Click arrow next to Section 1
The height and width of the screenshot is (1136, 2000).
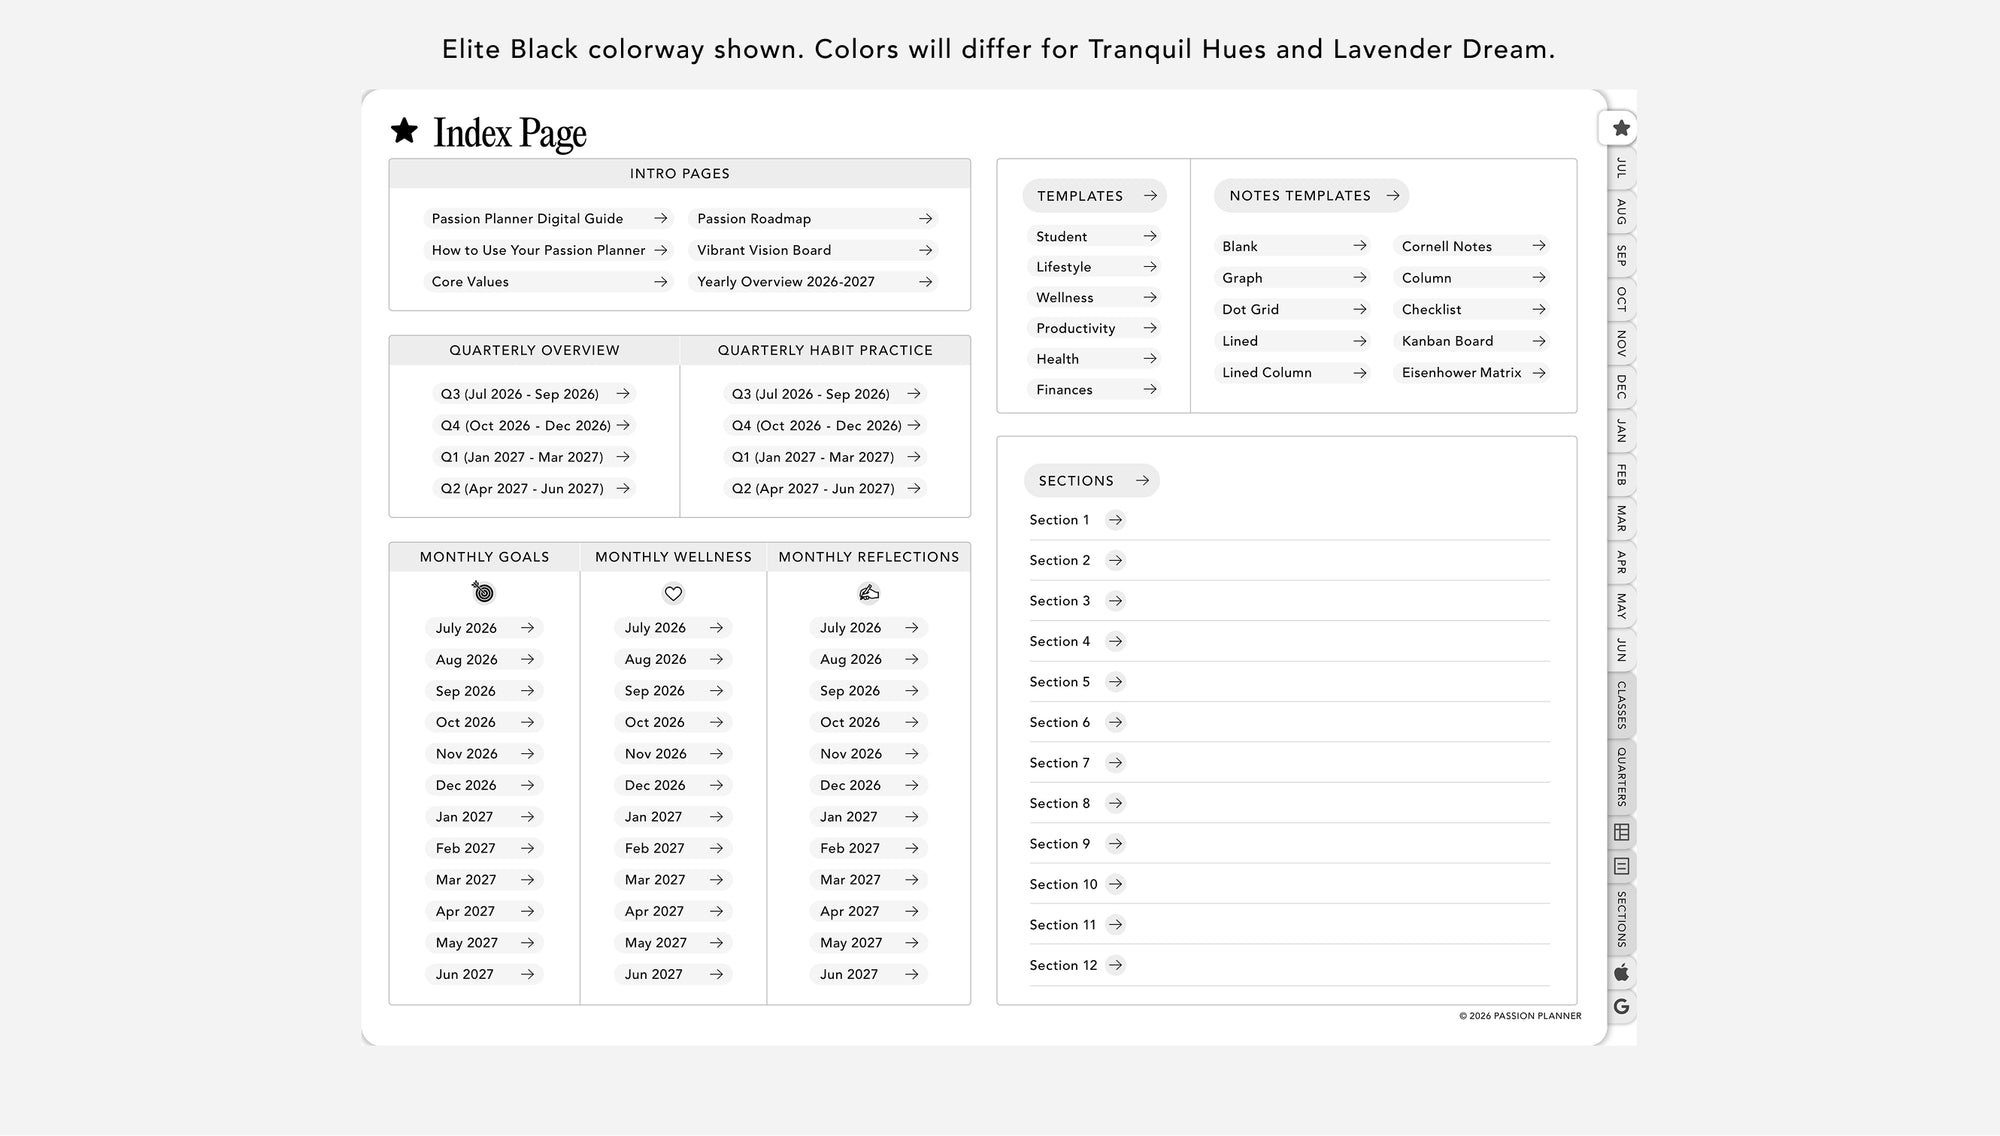pos(1115,520)
